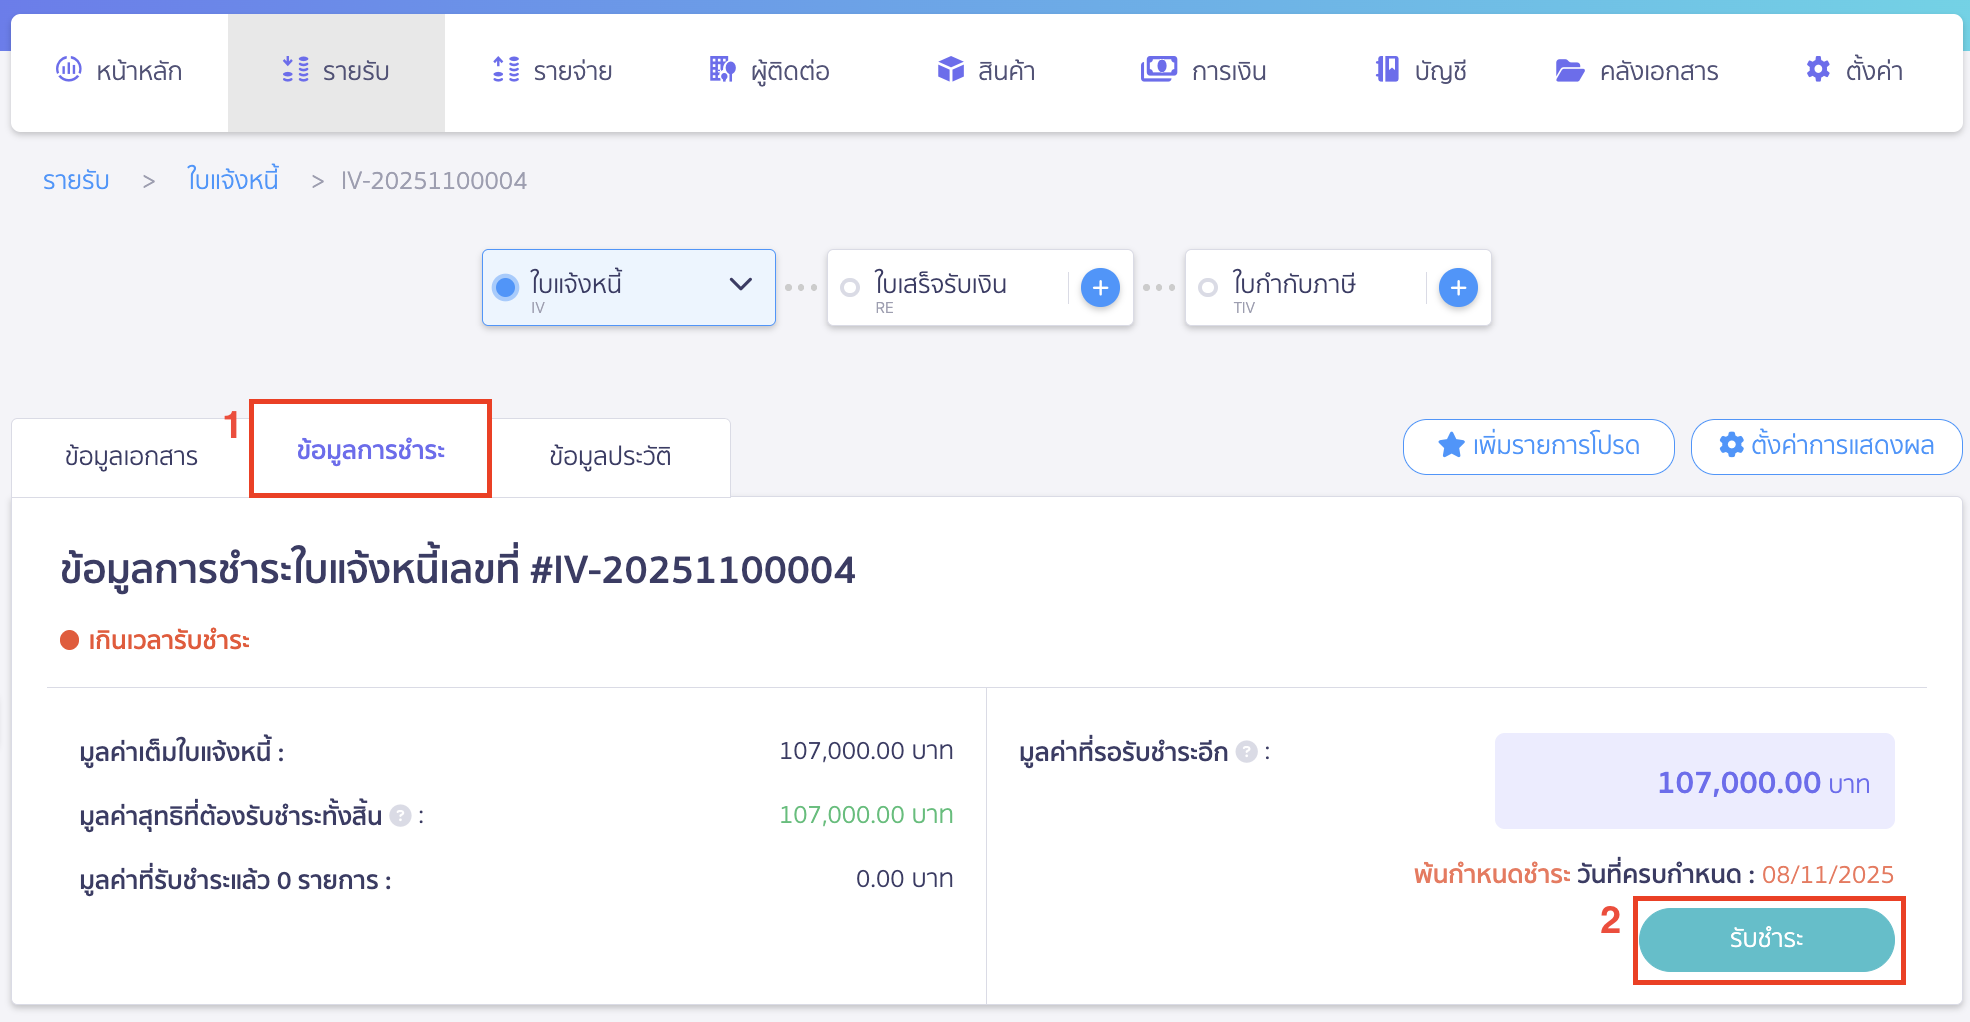The width and height of the screenshot is (1970, 1022).
Task: Open the ข้อมูลประวัติ tab
Action: click(610, 457)
